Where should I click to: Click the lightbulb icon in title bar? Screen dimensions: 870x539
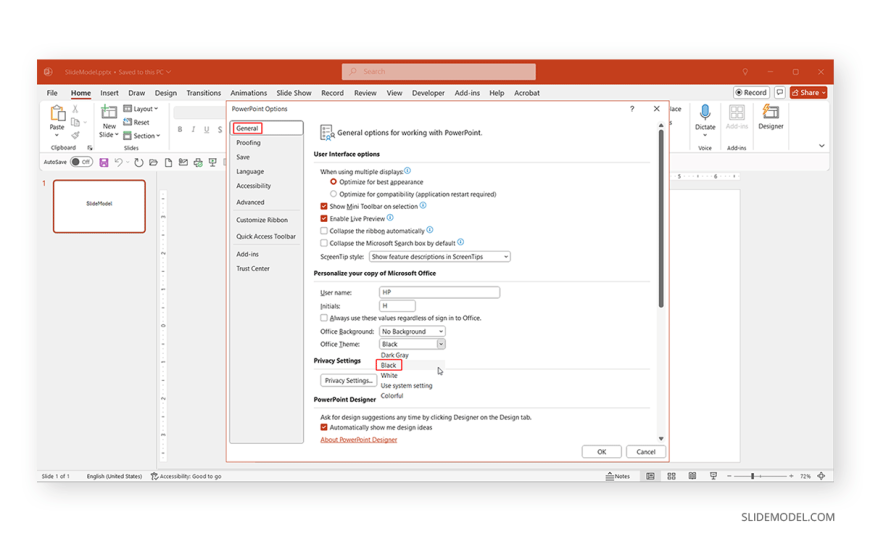tap(745, 72)
